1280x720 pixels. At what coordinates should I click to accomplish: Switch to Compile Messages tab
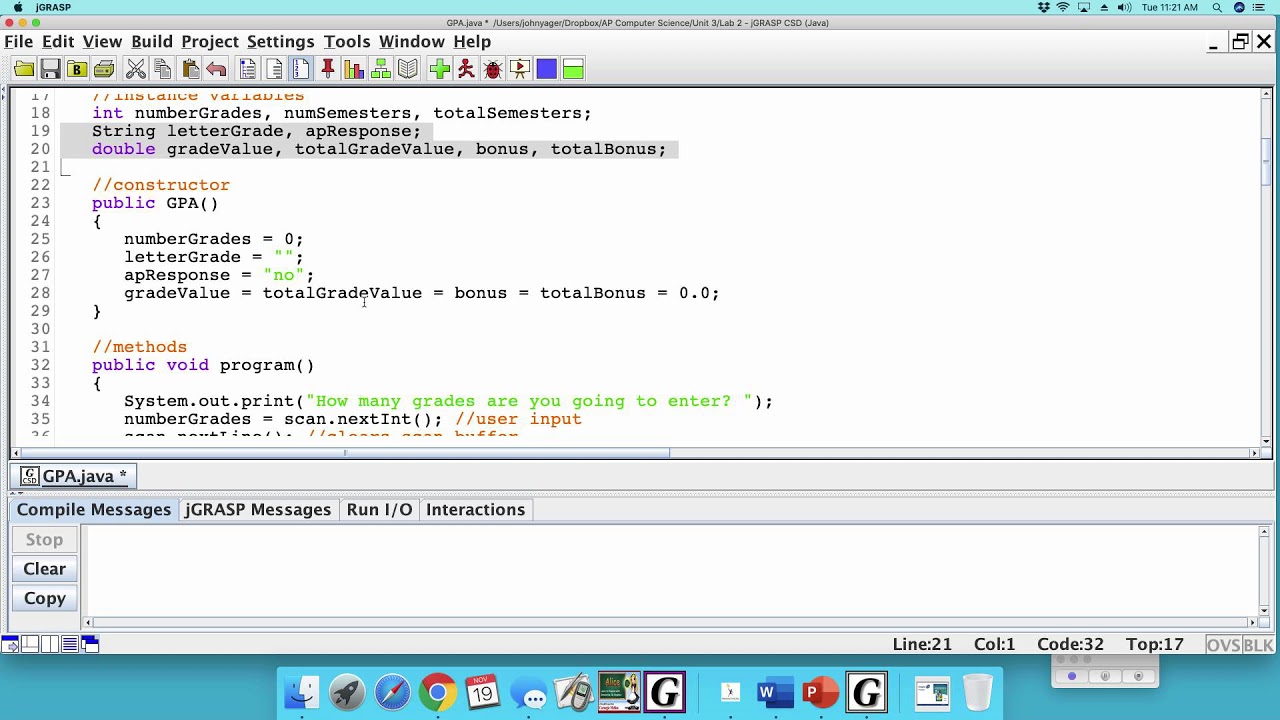(94, 510)
